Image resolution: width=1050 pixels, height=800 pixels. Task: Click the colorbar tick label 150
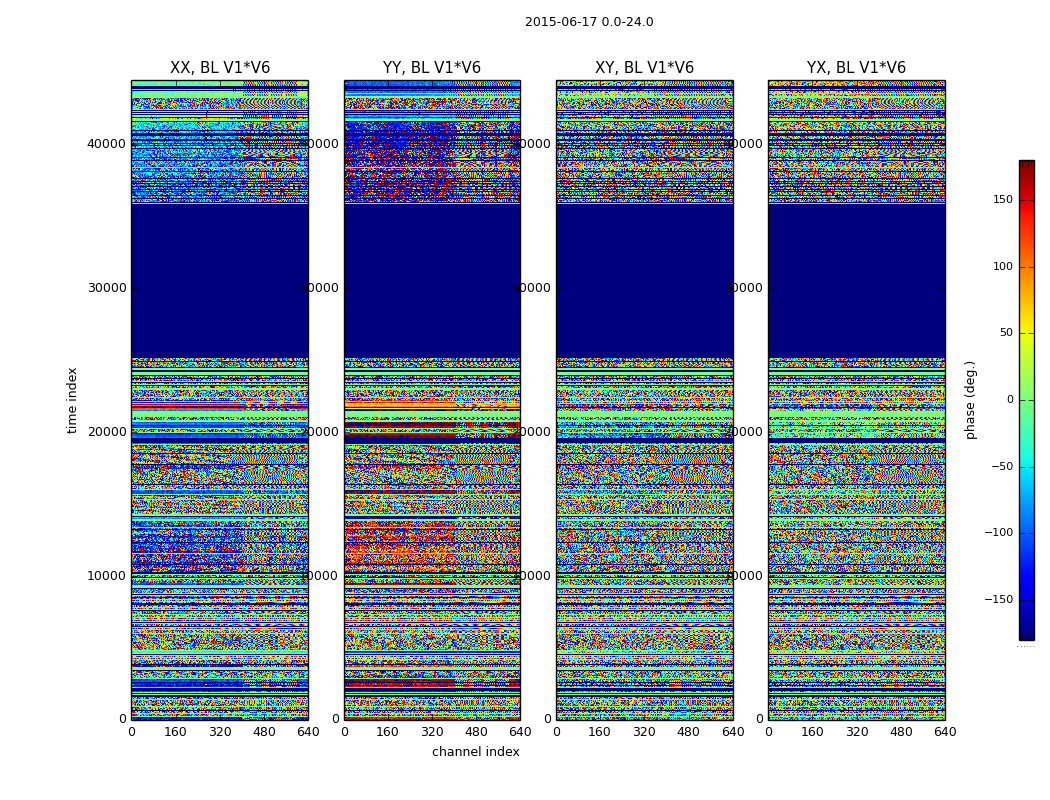1002,200
